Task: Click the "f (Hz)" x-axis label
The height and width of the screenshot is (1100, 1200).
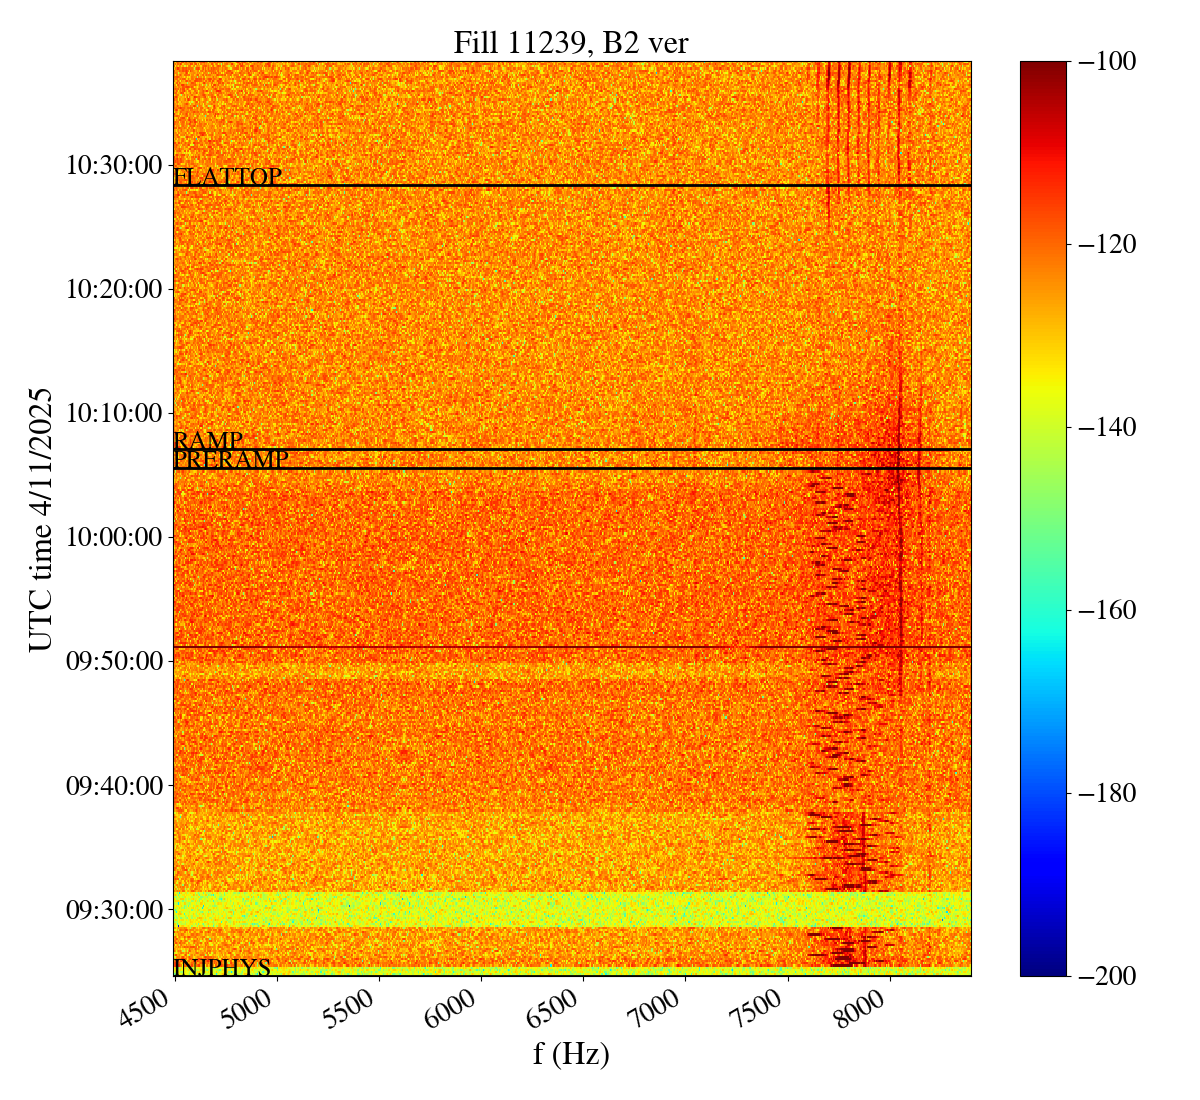Action: (x=571, y=1053)
